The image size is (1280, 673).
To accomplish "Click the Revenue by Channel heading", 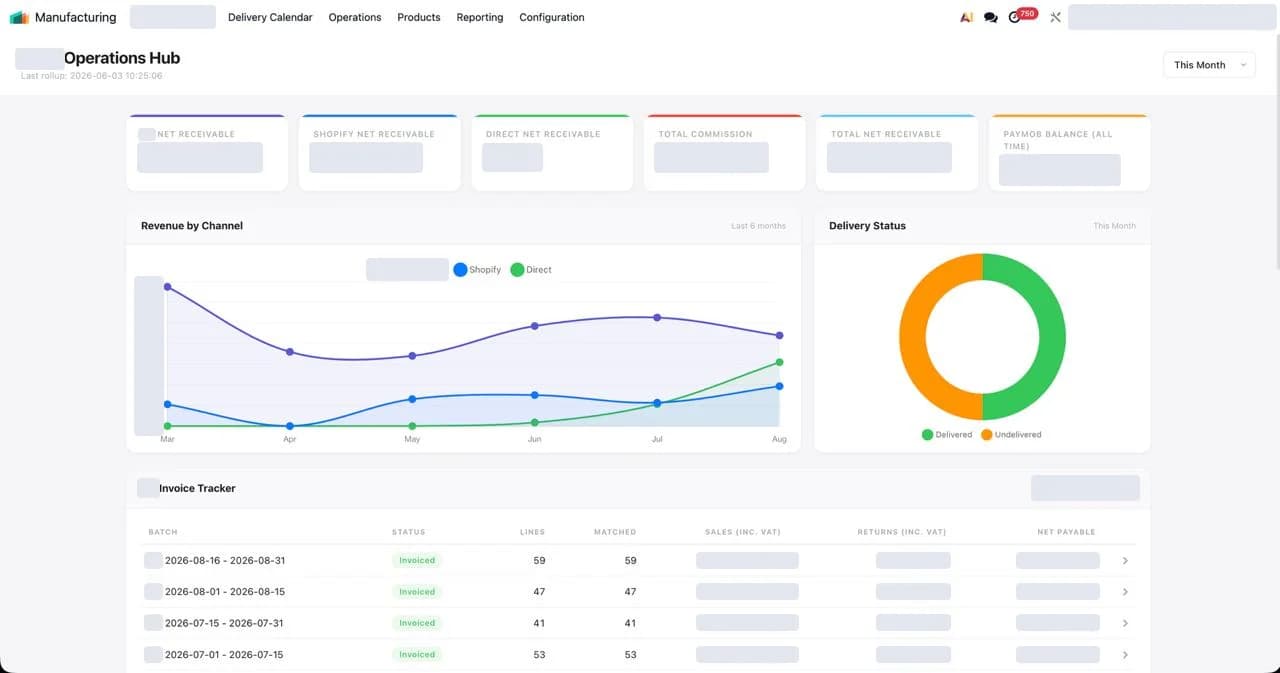I will click(192, 226).
